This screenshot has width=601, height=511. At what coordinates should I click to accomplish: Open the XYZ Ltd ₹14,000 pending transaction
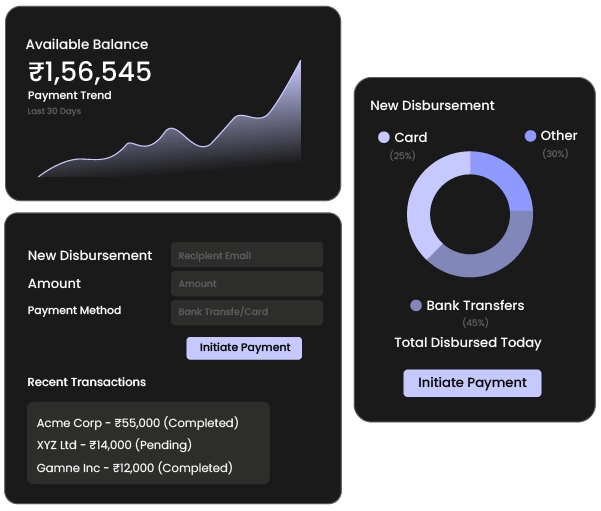pos(113,445)
